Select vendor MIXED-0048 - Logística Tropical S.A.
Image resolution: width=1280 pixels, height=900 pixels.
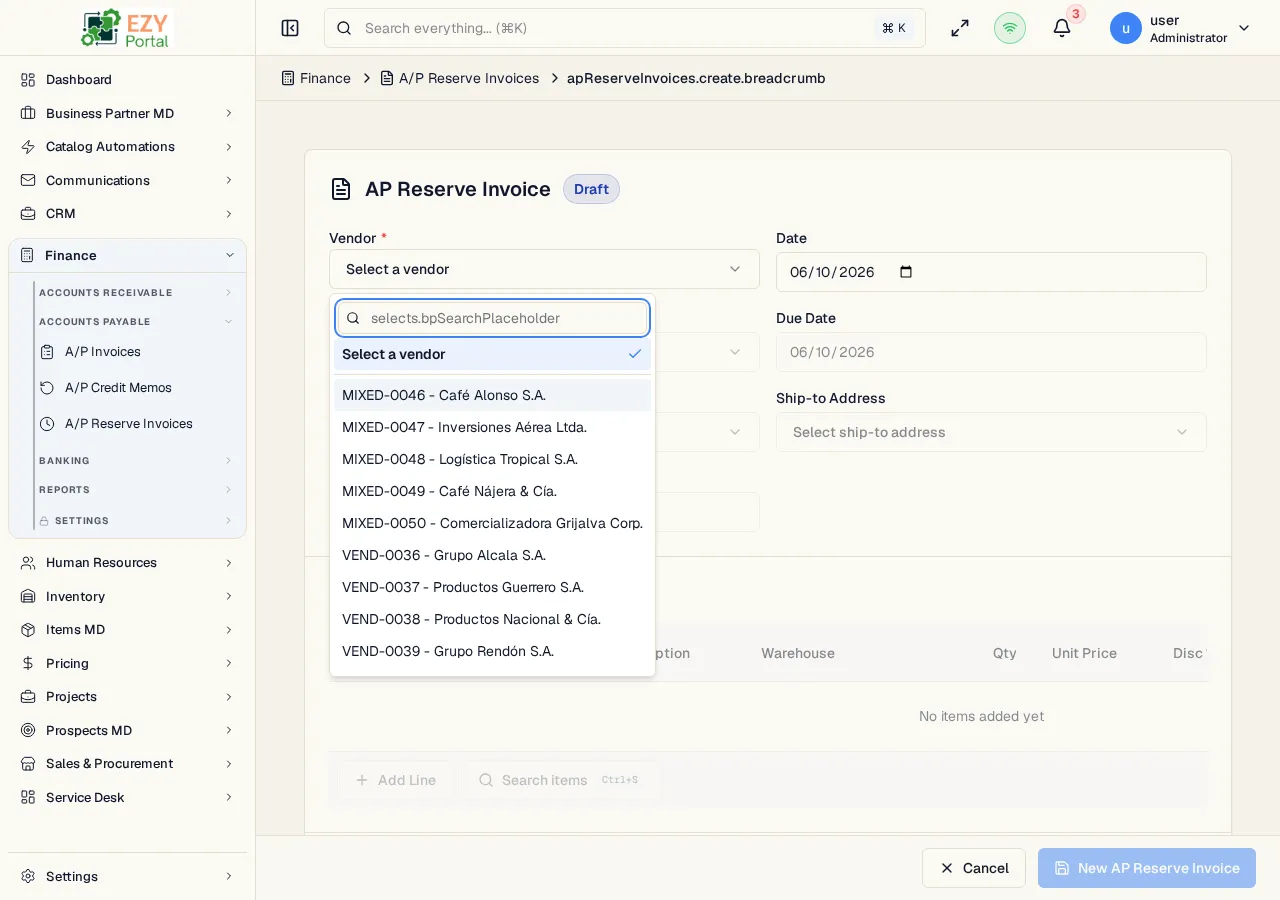pos(492,459)
